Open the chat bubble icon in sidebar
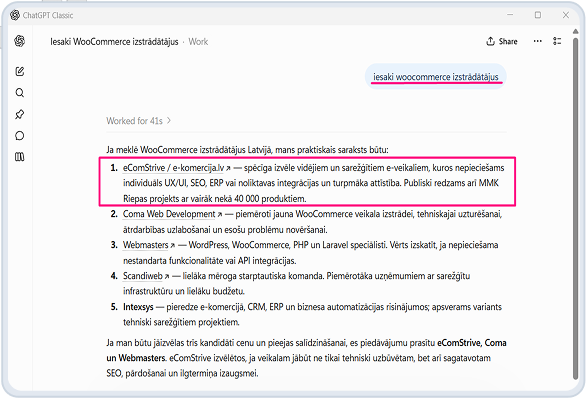Screen dimensions: 586x398 19,136
